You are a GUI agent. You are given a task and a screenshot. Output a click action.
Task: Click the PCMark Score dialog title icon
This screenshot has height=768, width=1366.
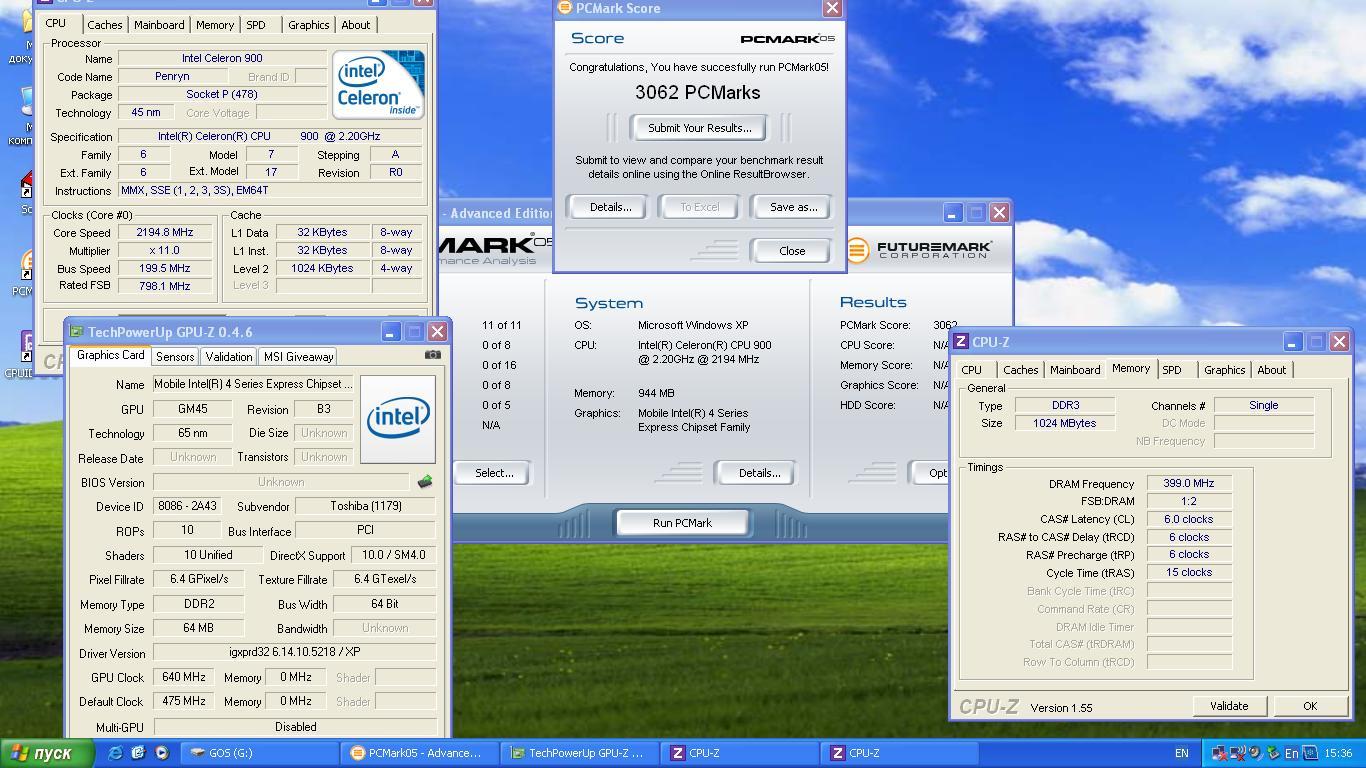(x=565, y=8)
